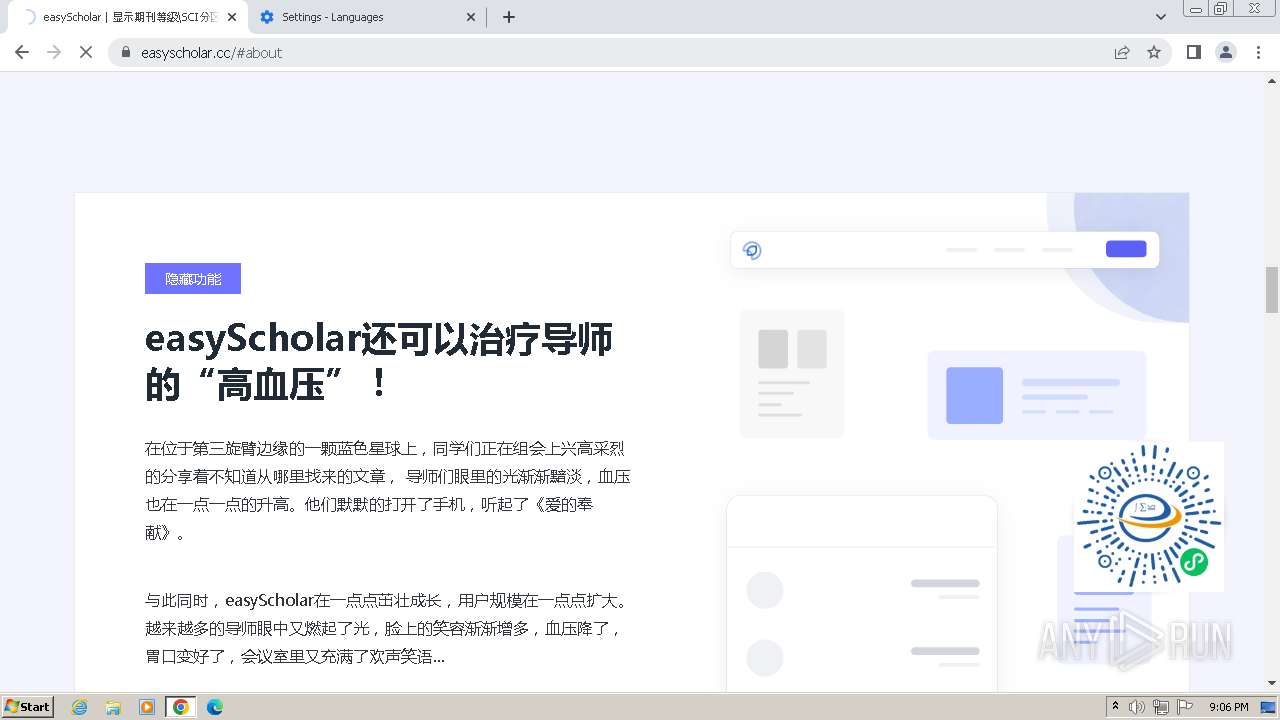The height and width of the screenshot is (720, 1280).
Task: Open Action Center flag icon
Action: click(1184, 707)
